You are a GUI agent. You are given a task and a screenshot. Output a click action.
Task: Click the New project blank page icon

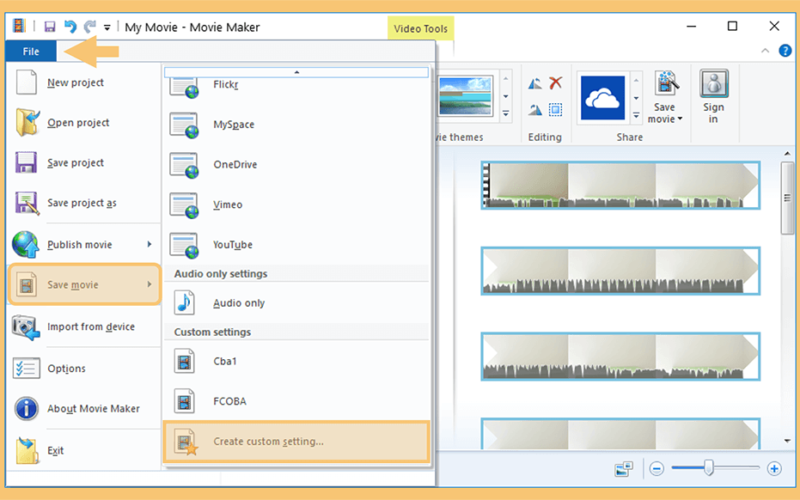[27, 82]
